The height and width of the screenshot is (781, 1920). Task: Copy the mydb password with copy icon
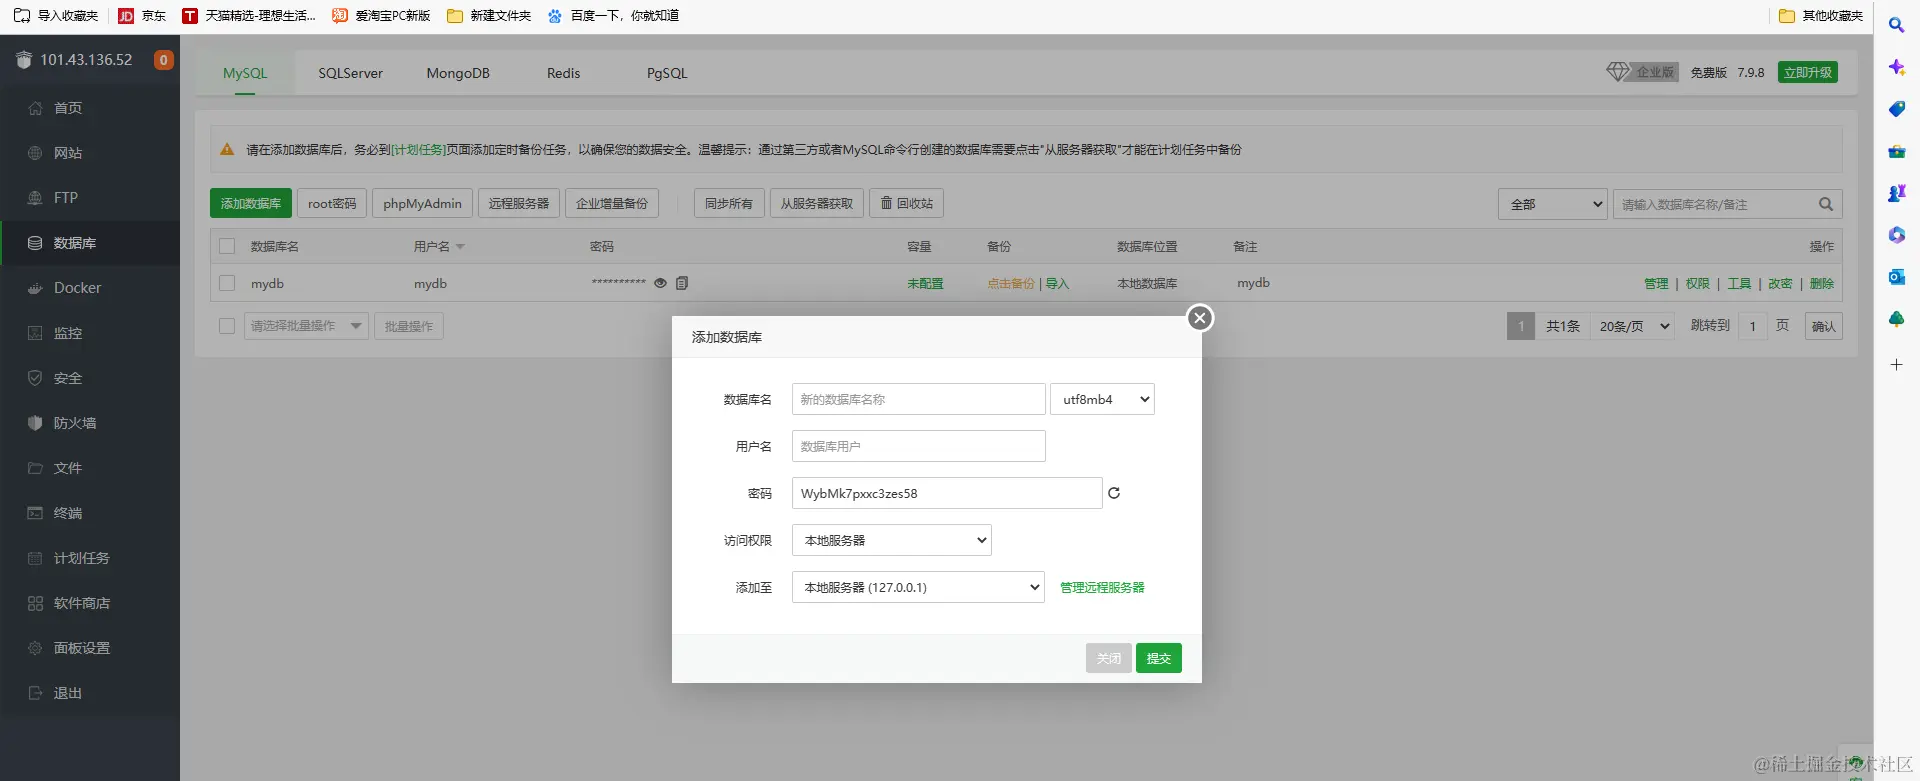682,283
